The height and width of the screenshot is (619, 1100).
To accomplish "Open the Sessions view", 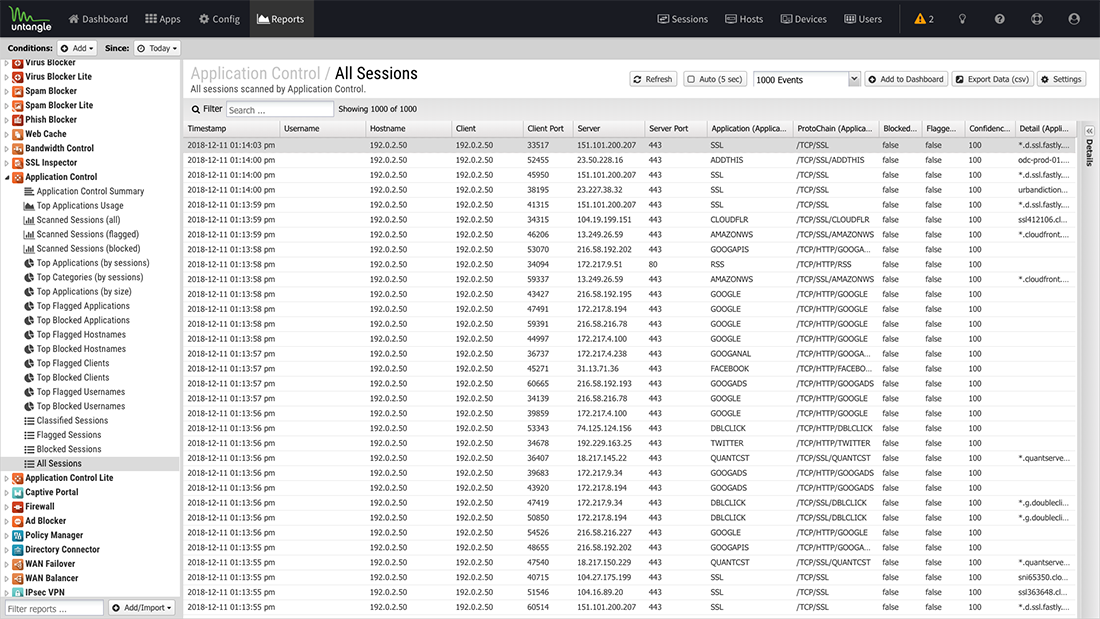I will point(683,19).
